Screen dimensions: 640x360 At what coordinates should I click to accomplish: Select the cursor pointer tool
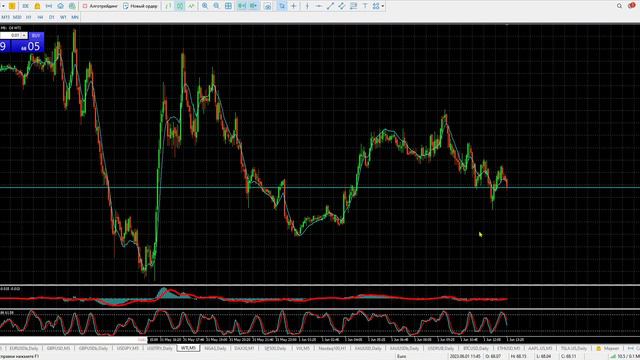tap(282, 6)
